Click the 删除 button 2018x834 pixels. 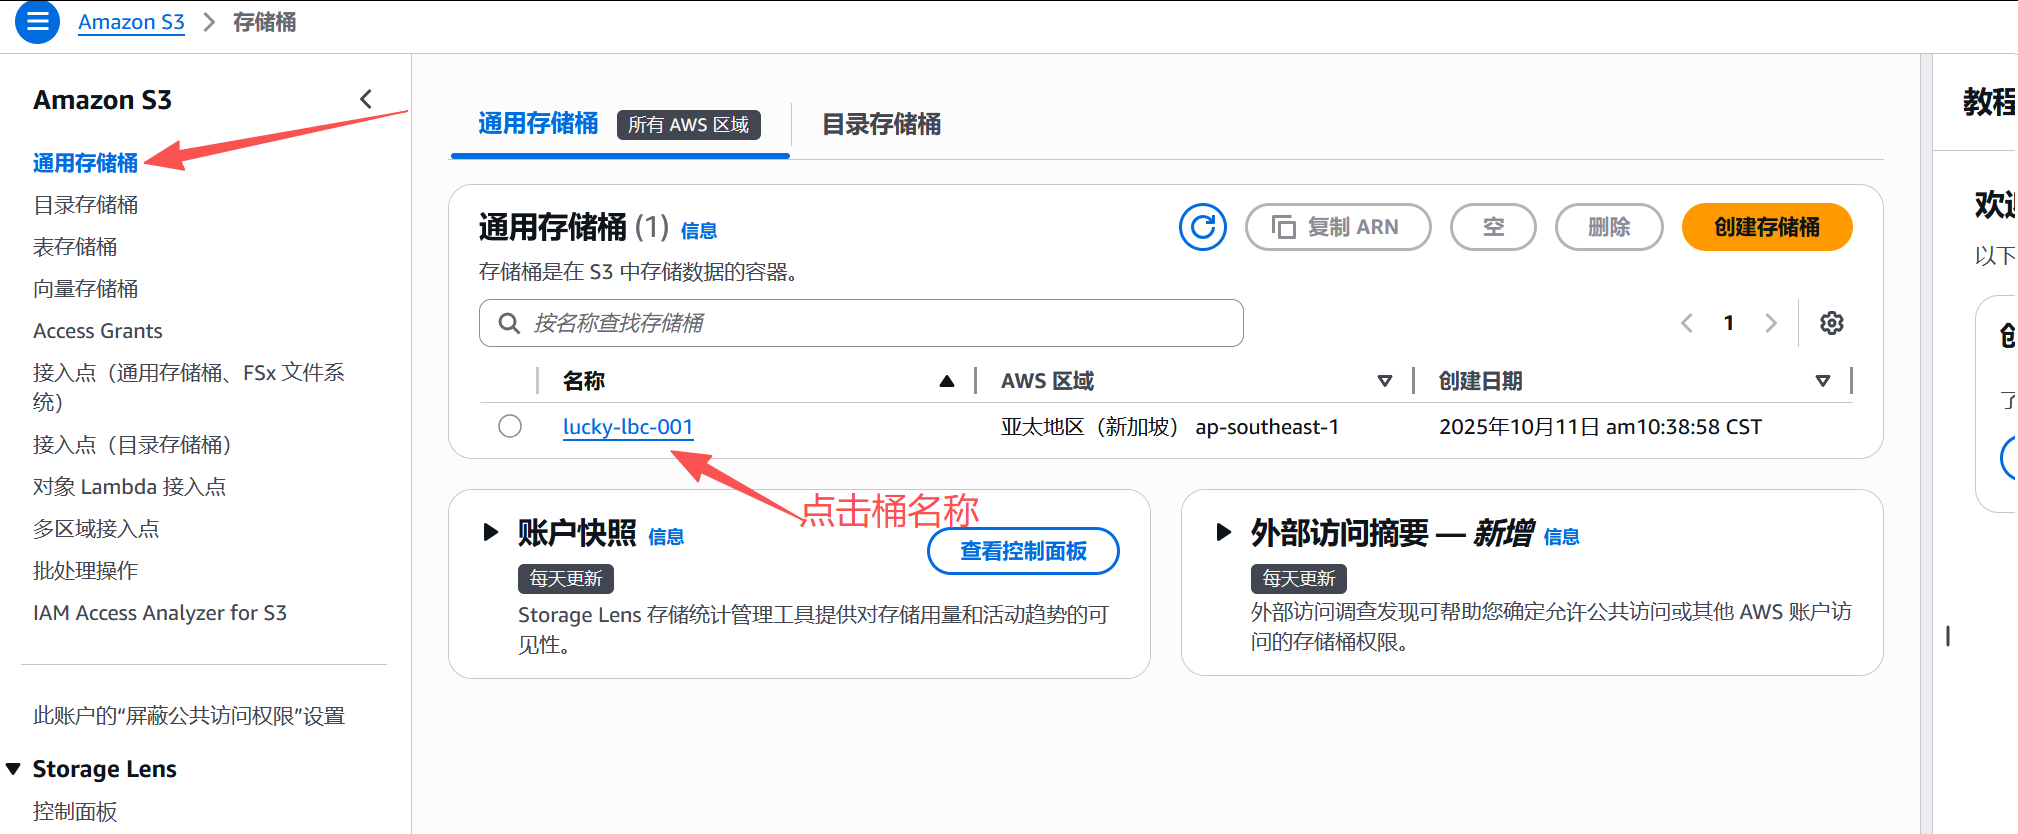(x=1609, y=227)
